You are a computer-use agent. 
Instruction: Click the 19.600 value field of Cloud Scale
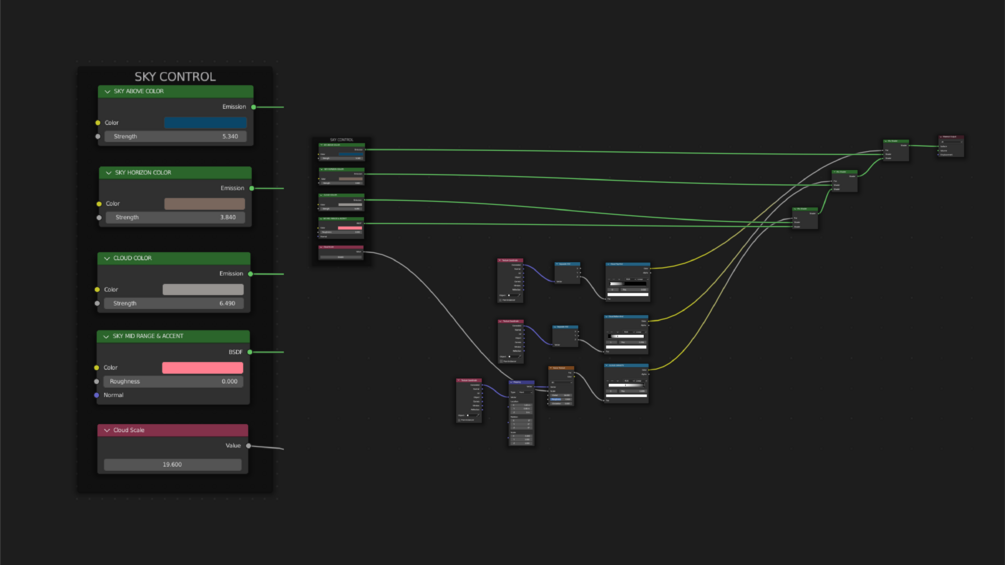coord(172,464)
